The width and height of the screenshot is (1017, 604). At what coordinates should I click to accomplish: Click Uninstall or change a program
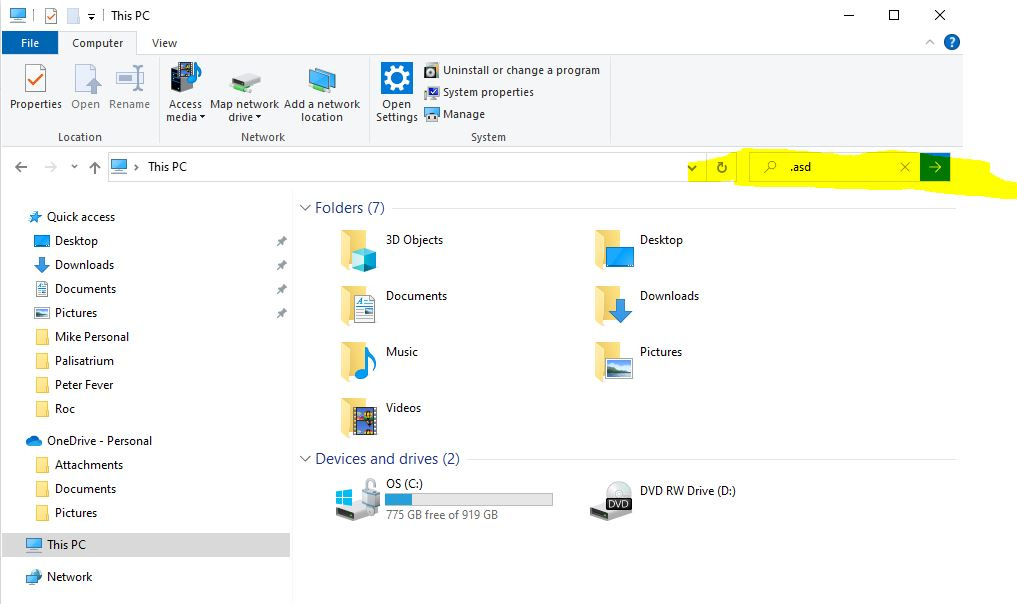[512, 70]
